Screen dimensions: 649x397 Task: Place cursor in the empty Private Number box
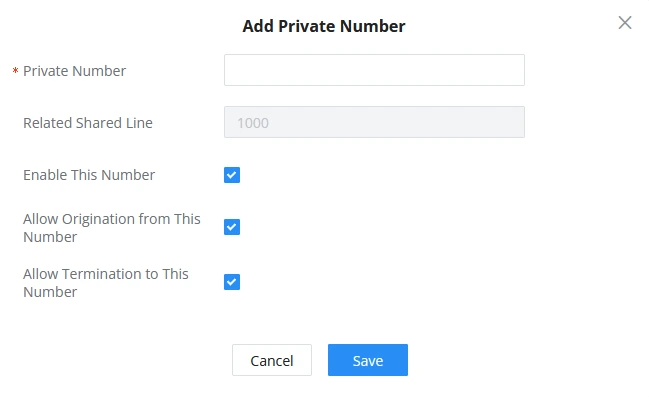pyautogui.click(x=374, y=70)
